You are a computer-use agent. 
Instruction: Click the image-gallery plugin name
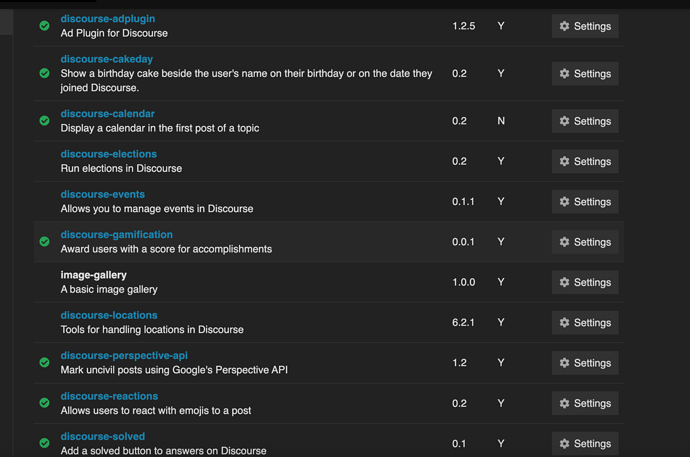pyautogui.click(x=93, y=275)
